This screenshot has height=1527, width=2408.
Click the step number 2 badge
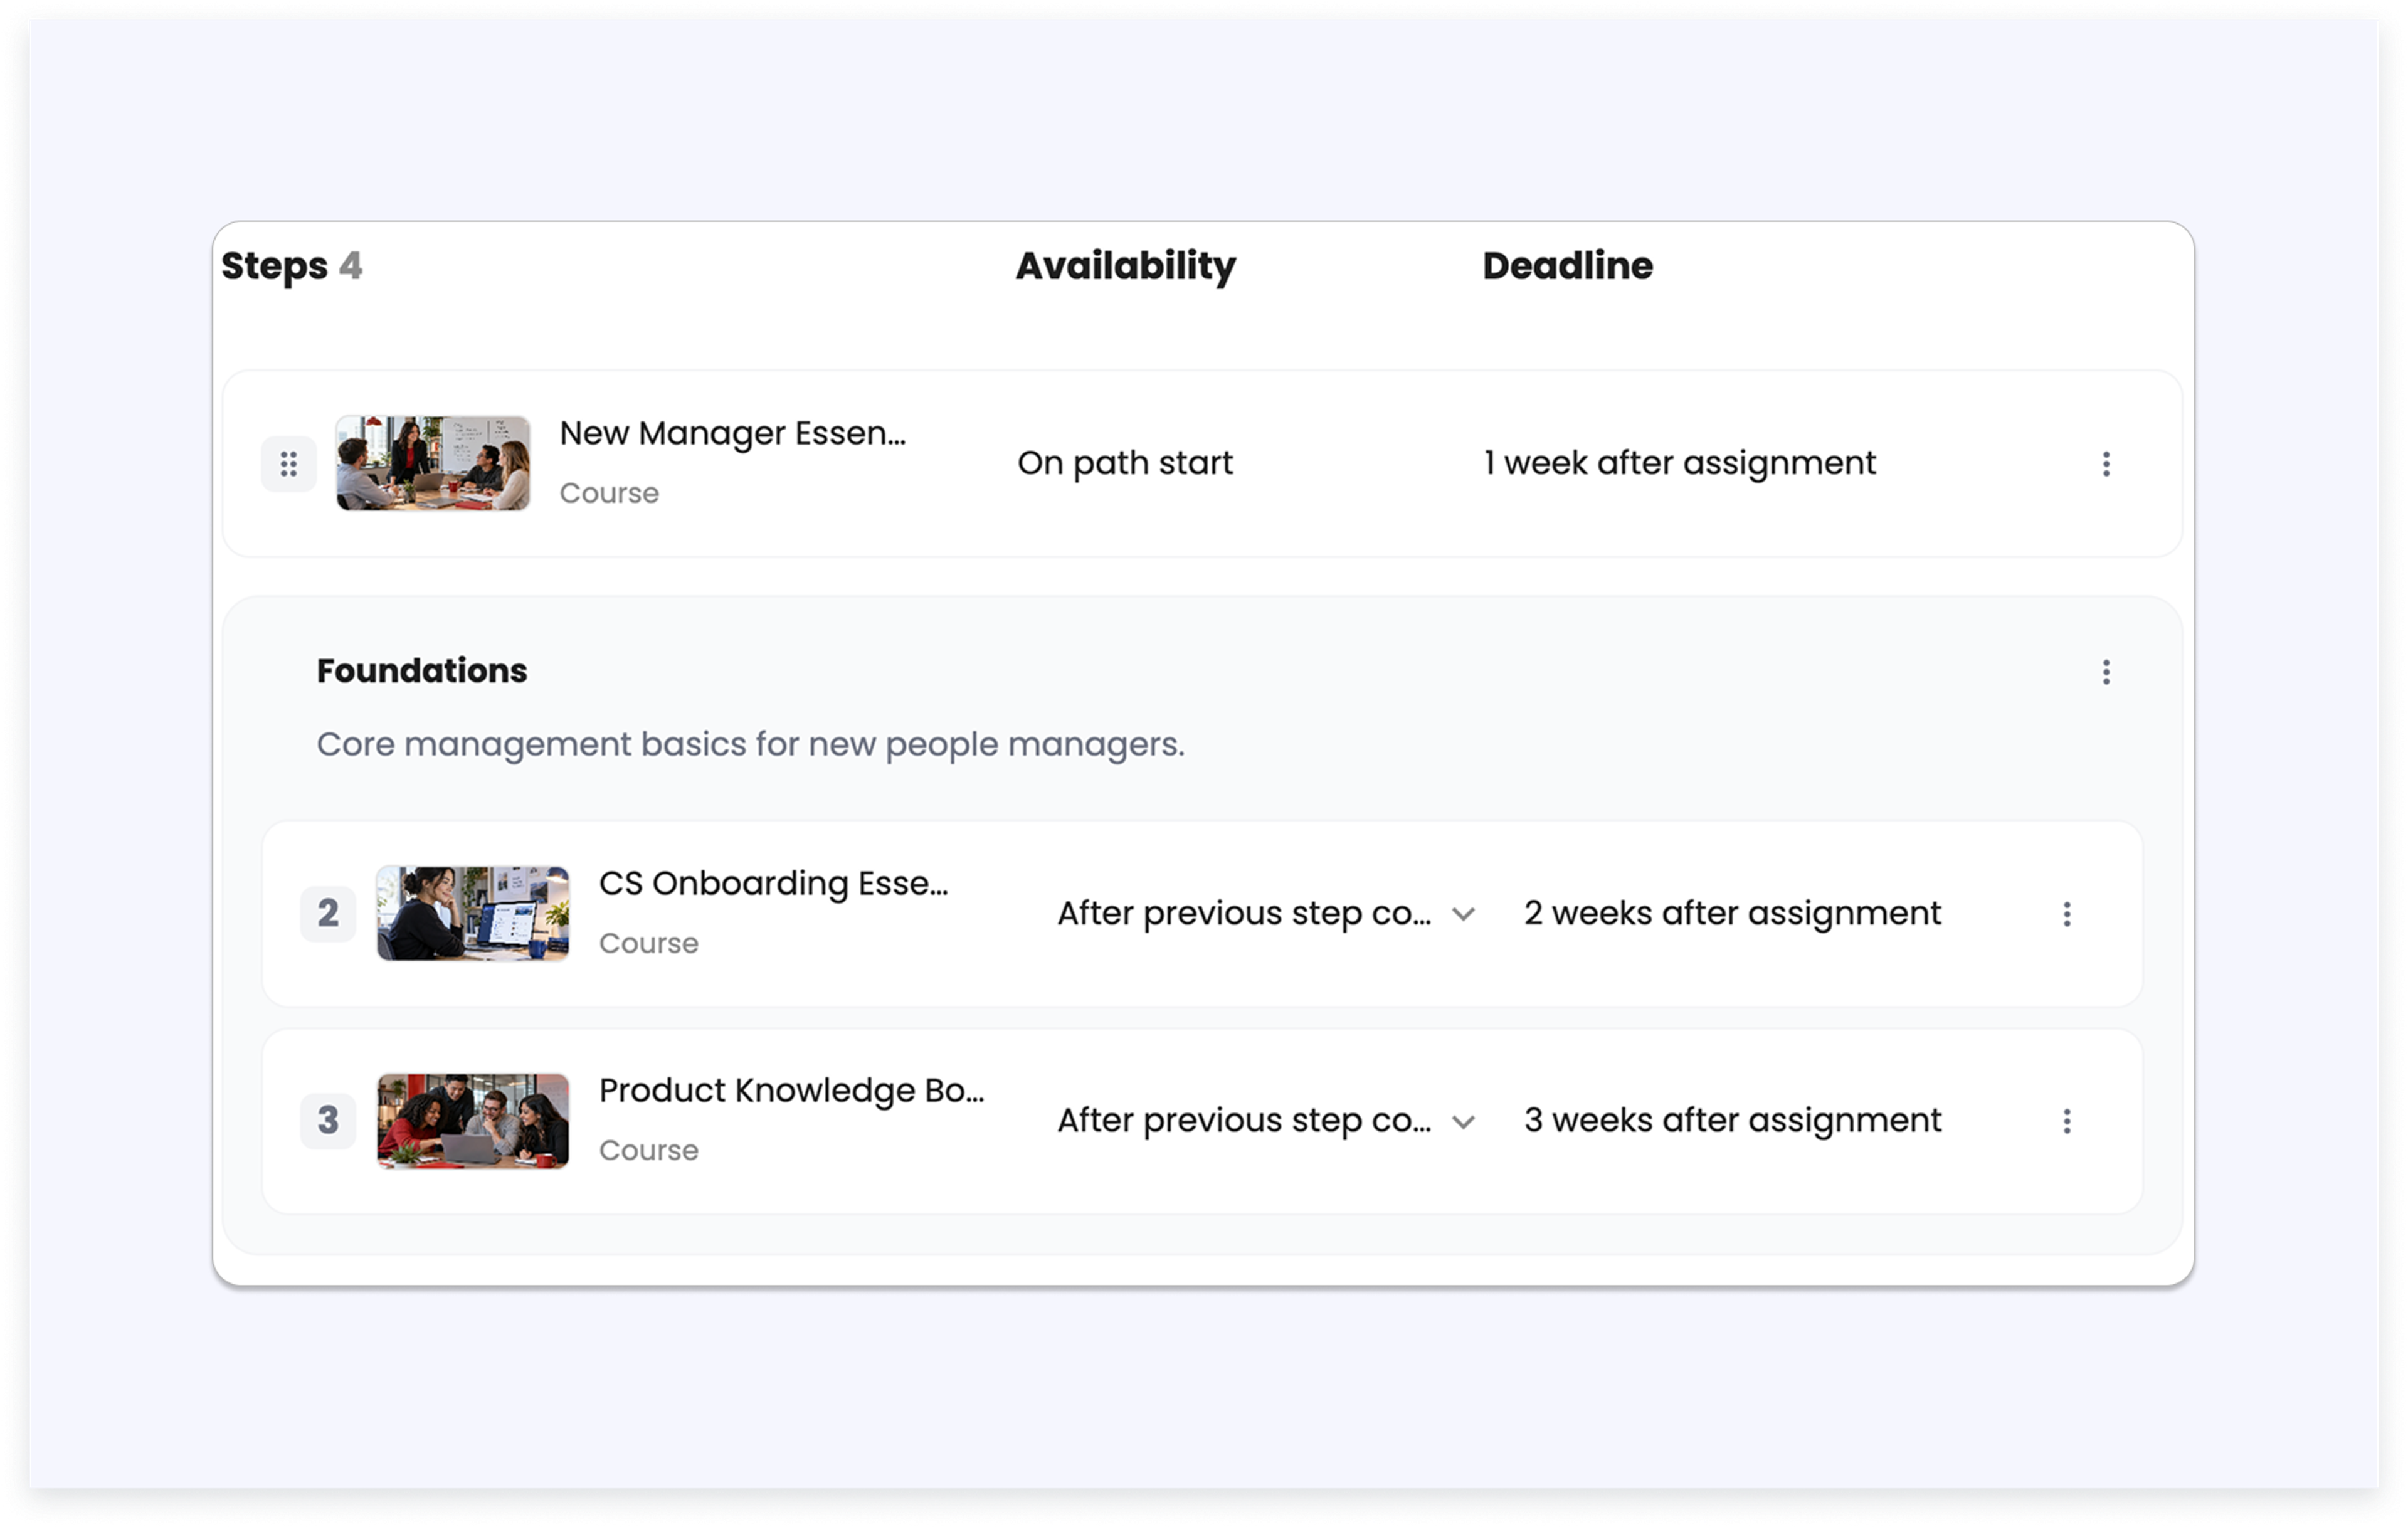tap(328, 914)
